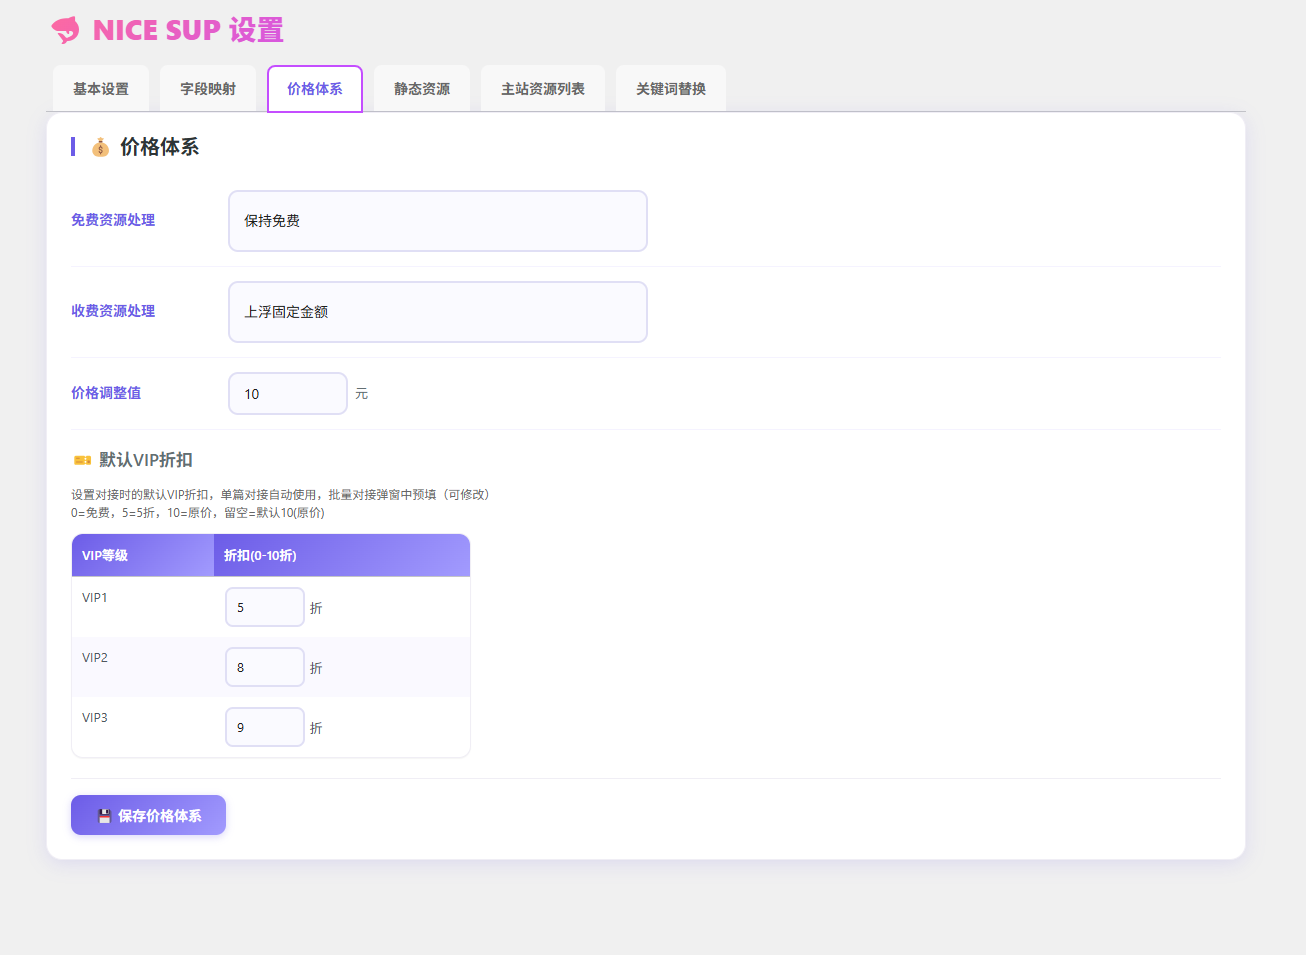Image resolution: width=1306 pixels, height=955 pixels.
Task: Click the 价格体系 section heading
Action: pos(159,147)
